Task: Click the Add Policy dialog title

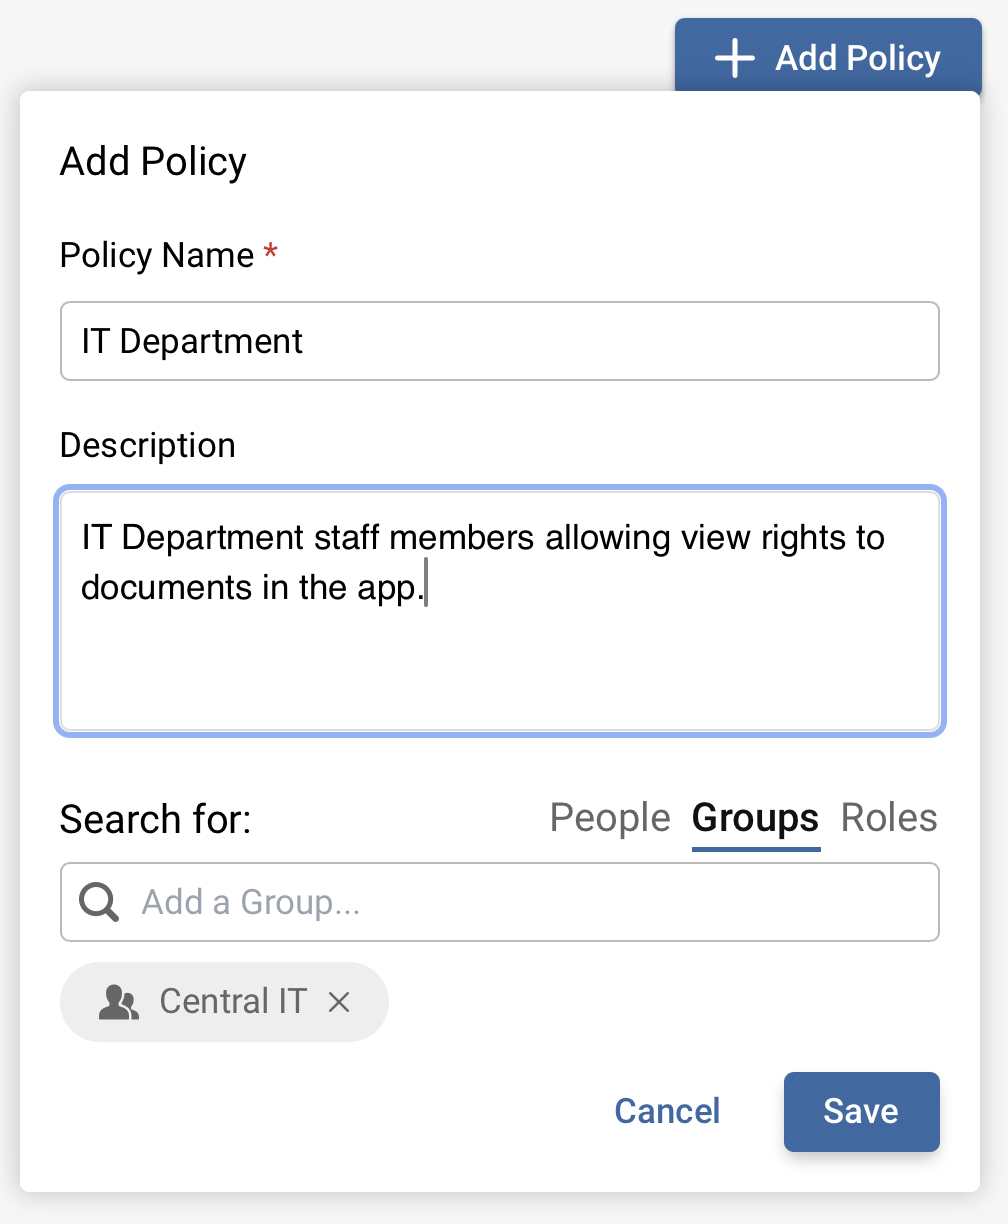Action: [153, 161]
